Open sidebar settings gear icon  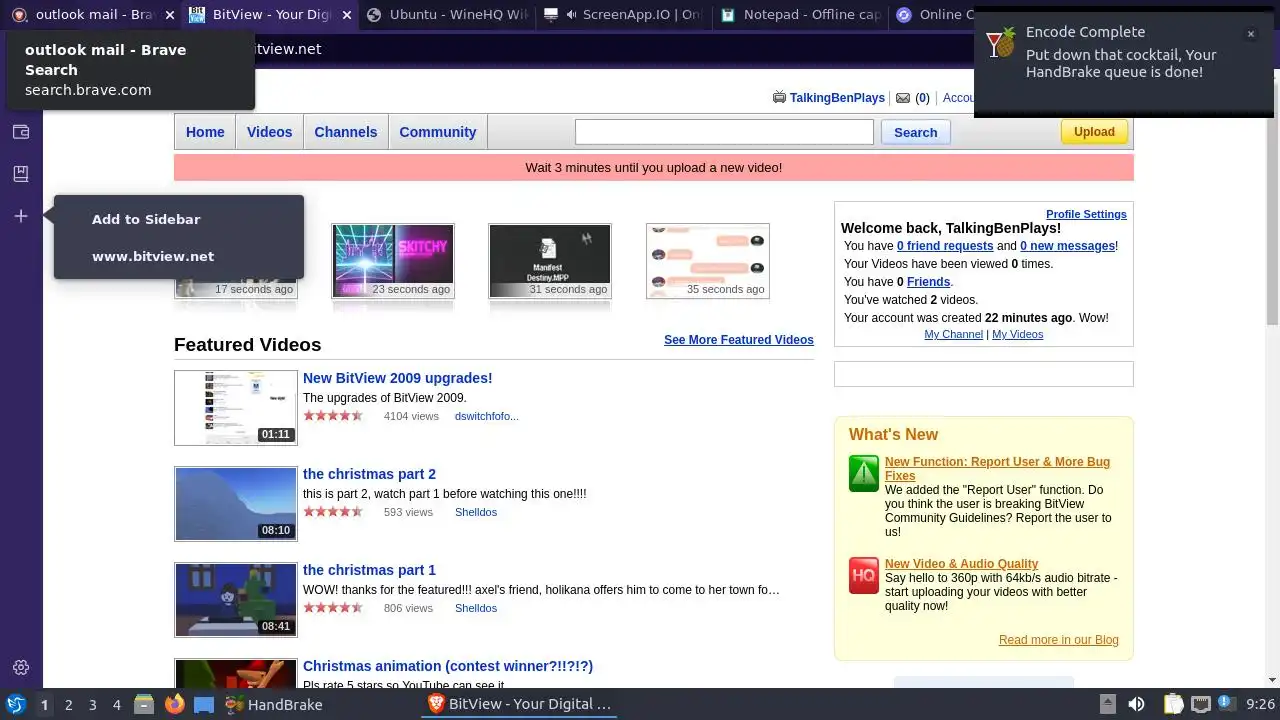pyautogui.click(x=20, y=668)
